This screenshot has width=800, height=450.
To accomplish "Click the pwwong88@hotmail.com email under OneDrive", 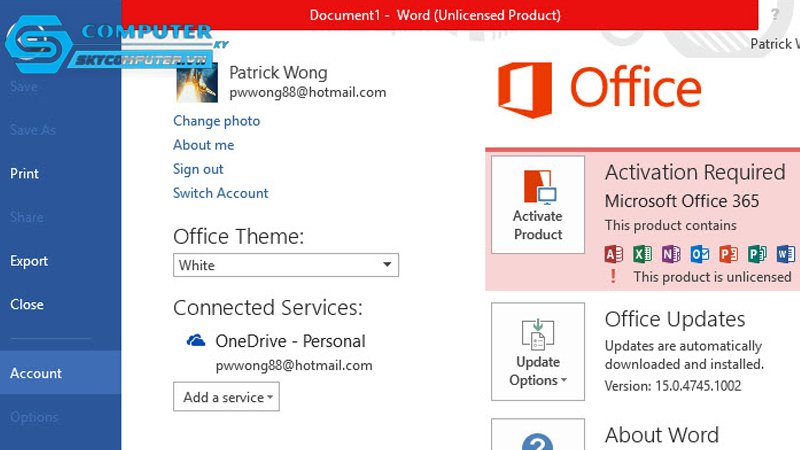I will (x=294, y=365).
